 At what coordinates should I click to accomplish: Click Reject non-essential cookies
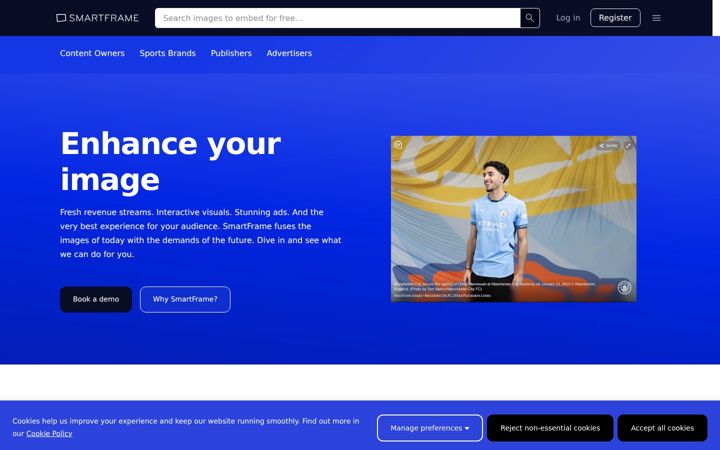click(550, 428)
